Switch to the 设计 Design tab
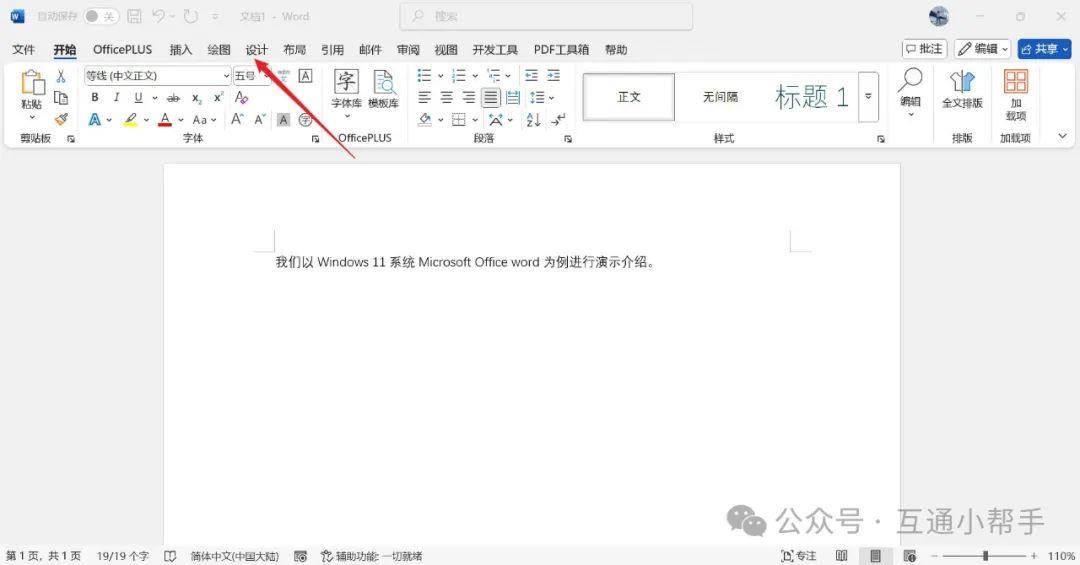1080x565 pixels. click(256, 50)
